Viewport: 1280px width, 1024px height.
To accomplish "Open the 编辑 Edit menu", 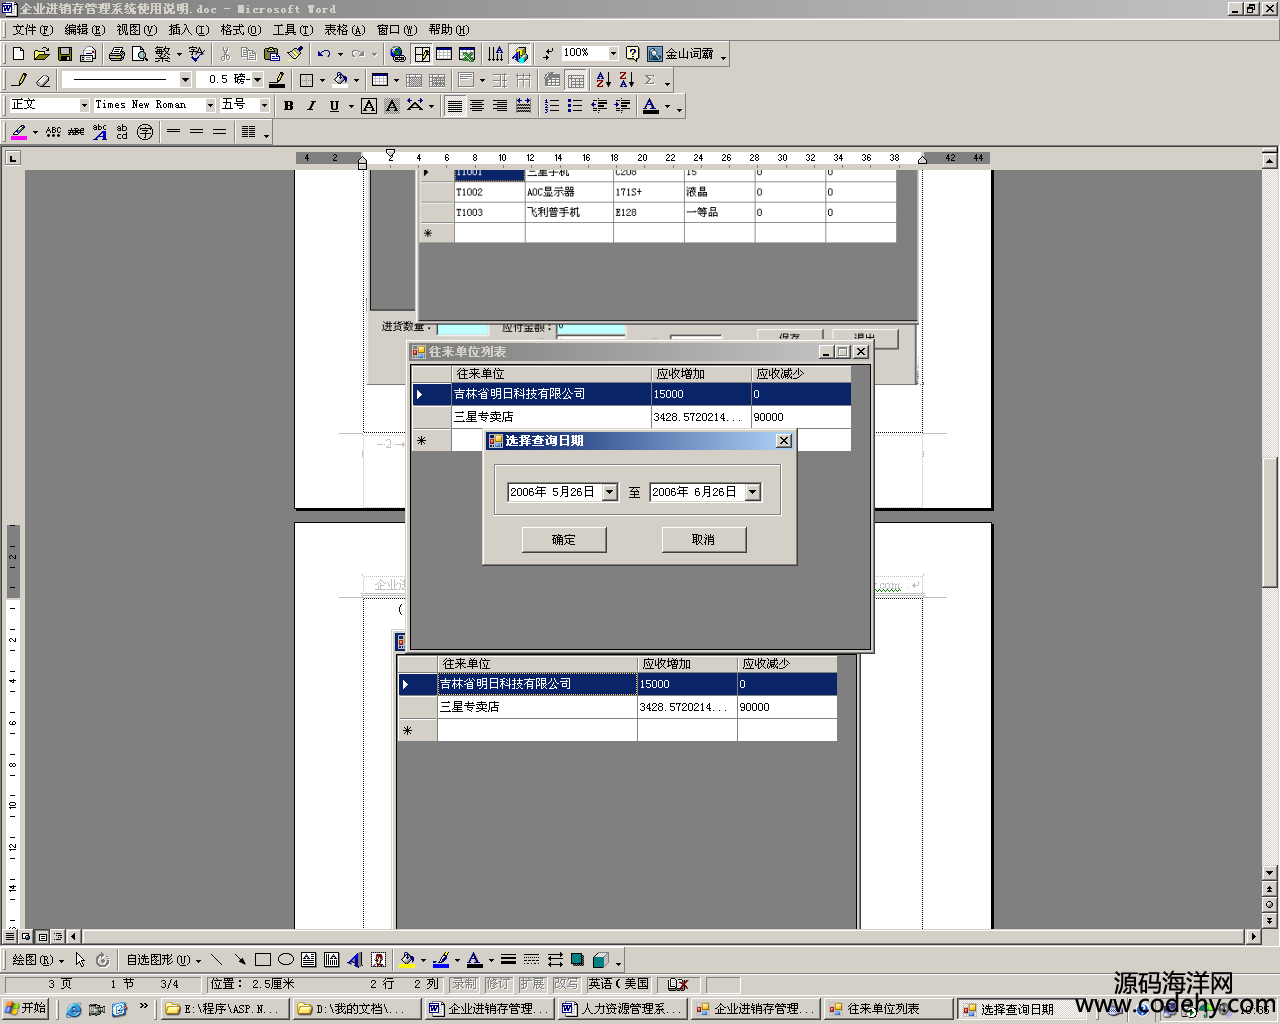I will coord(84,30).
